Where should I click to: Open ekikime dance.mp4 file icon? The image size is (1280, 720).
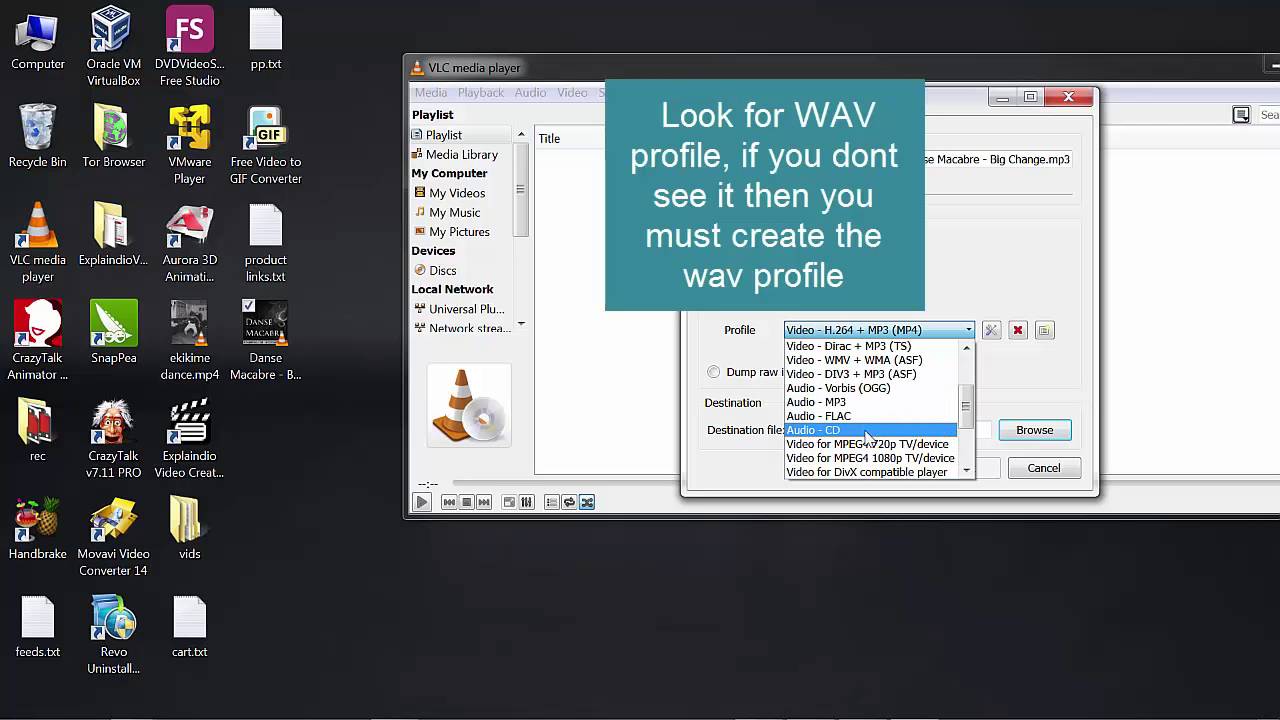(189, 341)
